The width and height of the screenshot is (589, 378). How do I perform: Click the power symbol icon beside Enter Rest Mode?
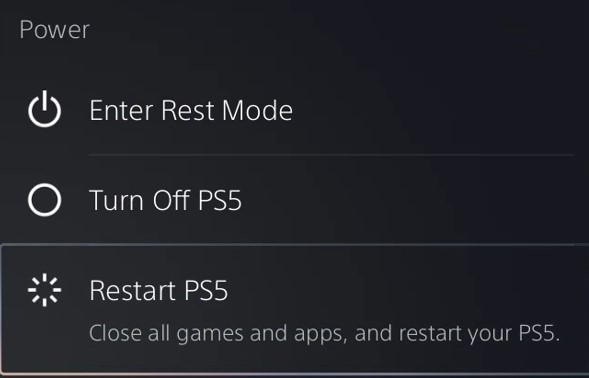[x=44, y=109]
